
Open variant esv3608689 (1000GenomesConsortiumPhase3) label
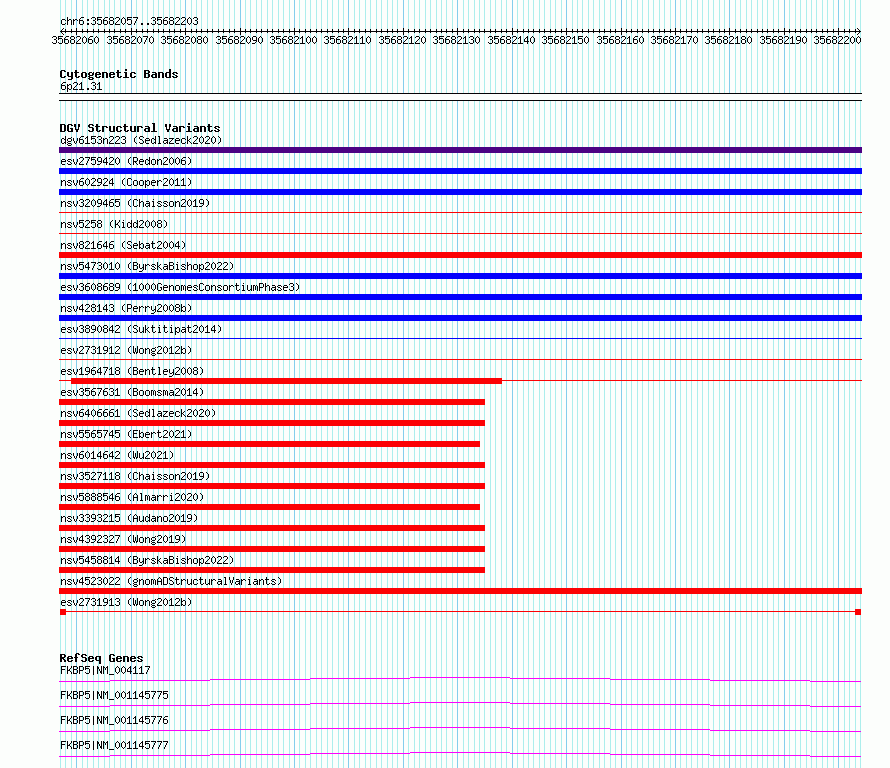180,287
